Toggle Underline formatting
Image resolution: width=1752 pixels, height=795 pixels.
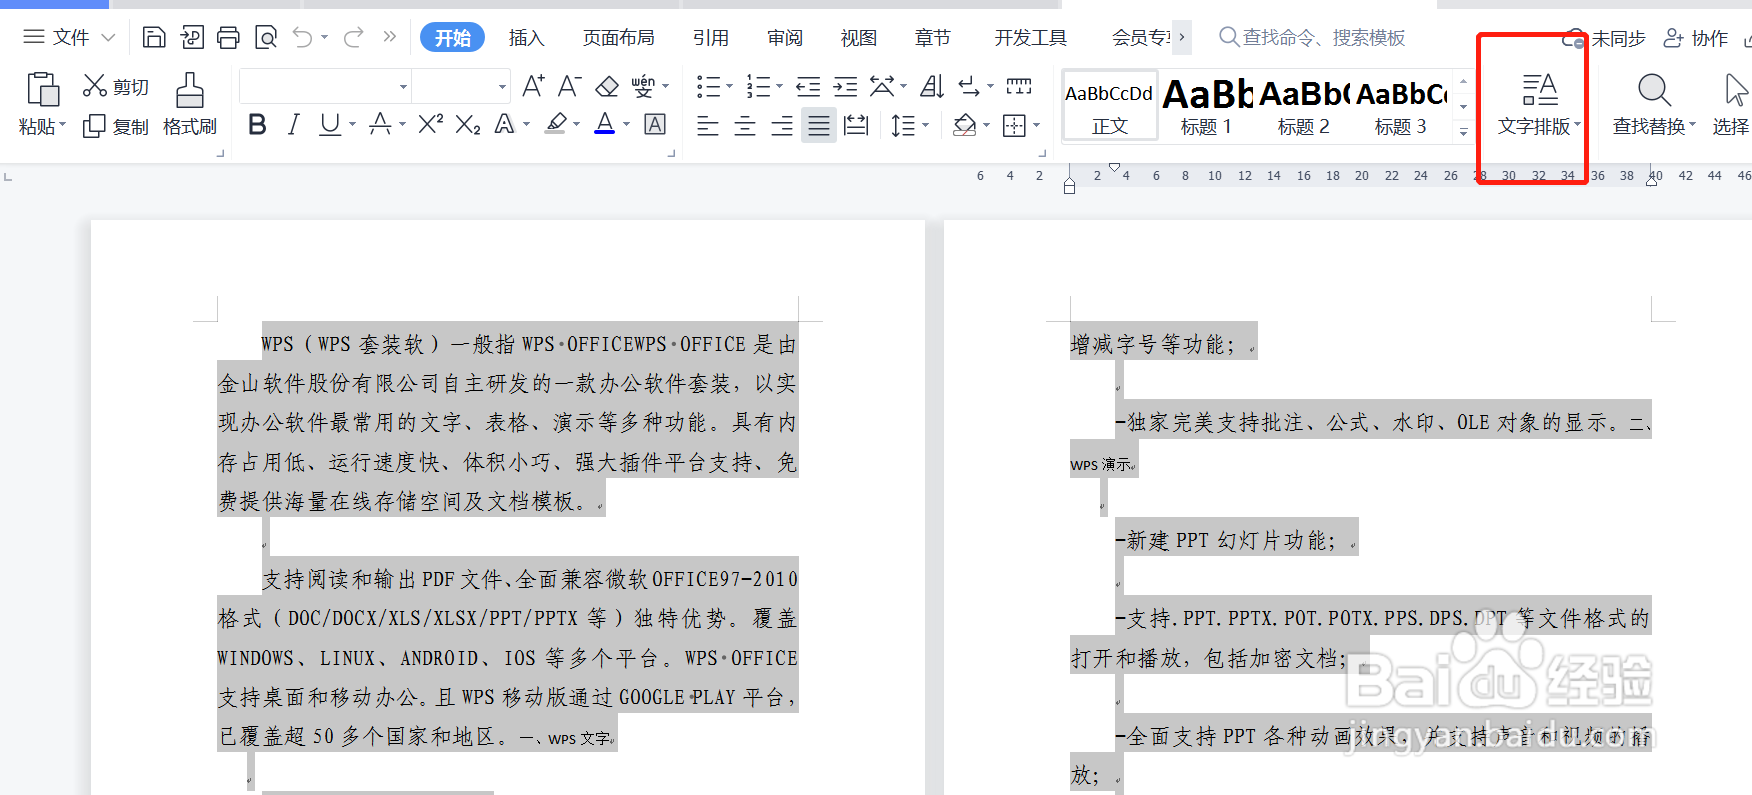click(x=329, y=124)
